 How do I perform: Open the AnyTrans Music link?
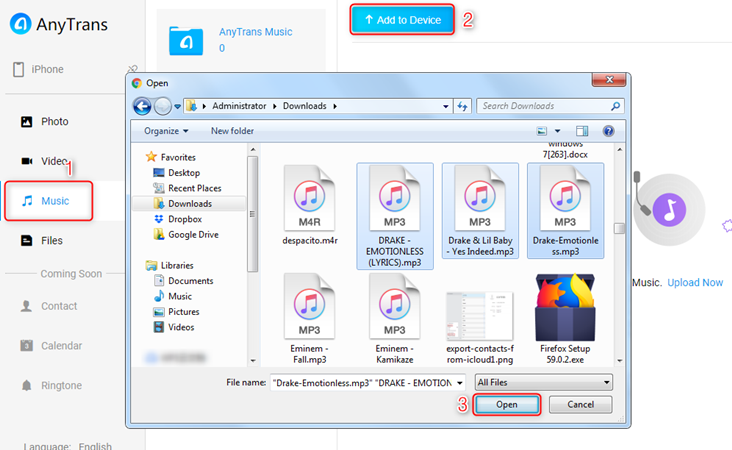[255, 32]
